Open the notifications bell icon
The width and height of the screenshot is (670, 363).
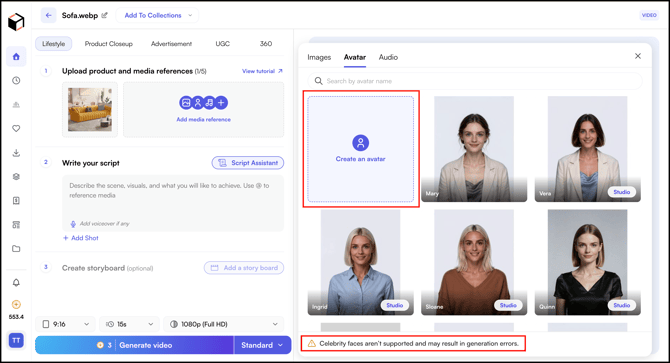point(16,283)
